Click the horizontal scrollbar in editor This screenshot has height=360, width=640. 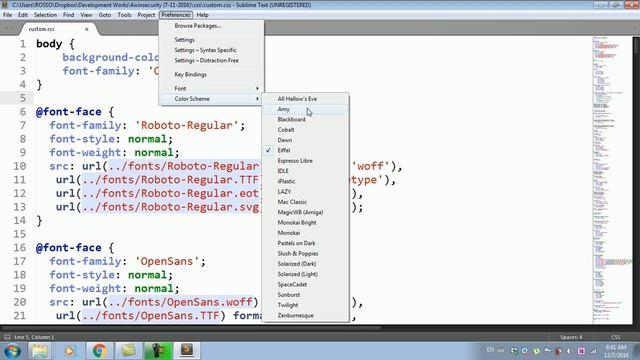(192, 327)
